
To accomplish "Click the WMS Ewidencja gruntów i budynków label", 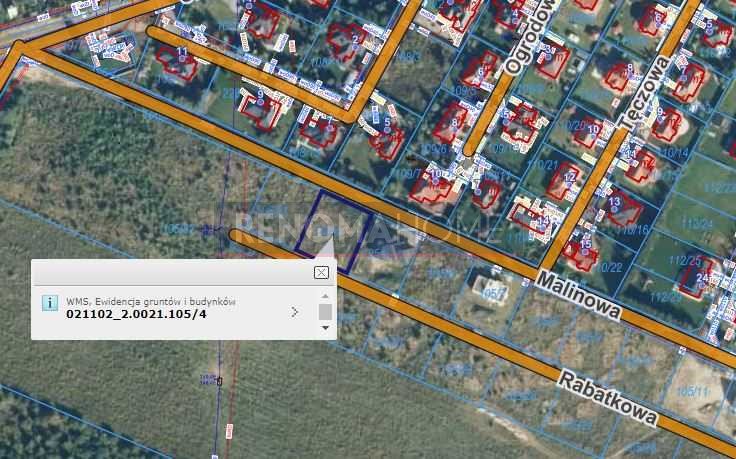I will click(x=150, y=300).
